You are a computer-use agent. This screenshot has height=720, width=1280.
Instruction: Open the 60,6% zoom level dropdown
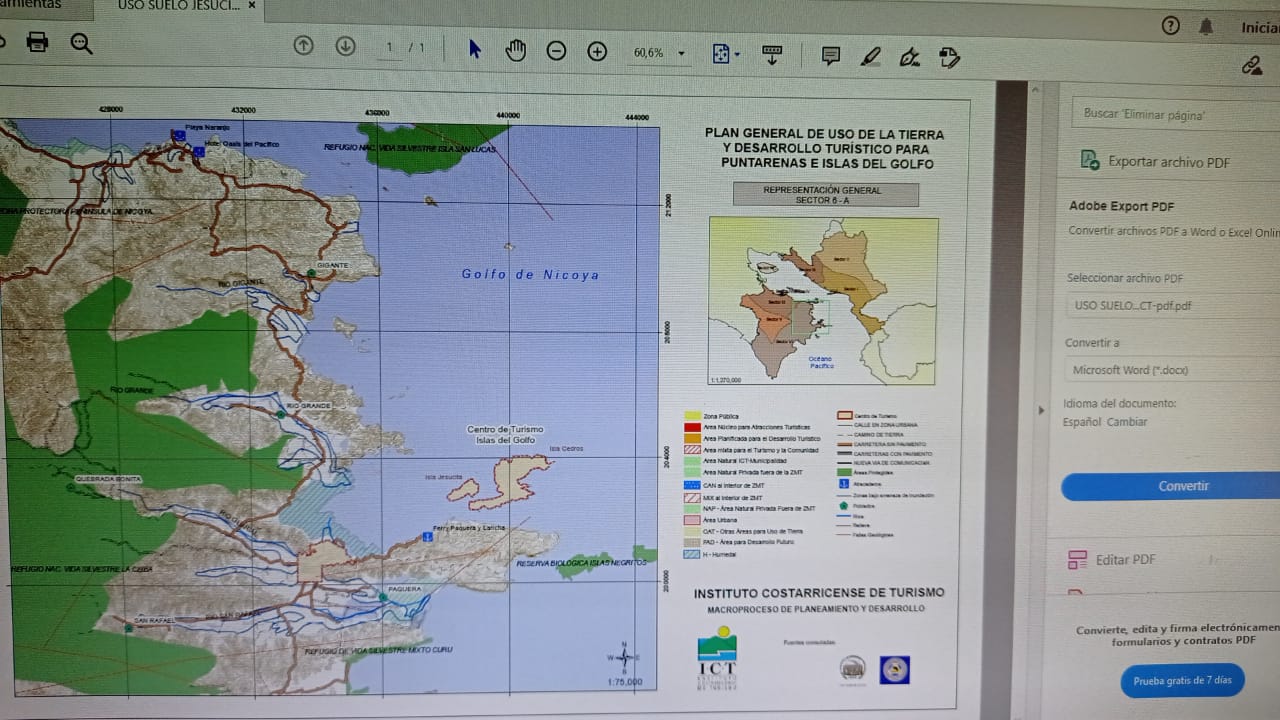[660, 53]
